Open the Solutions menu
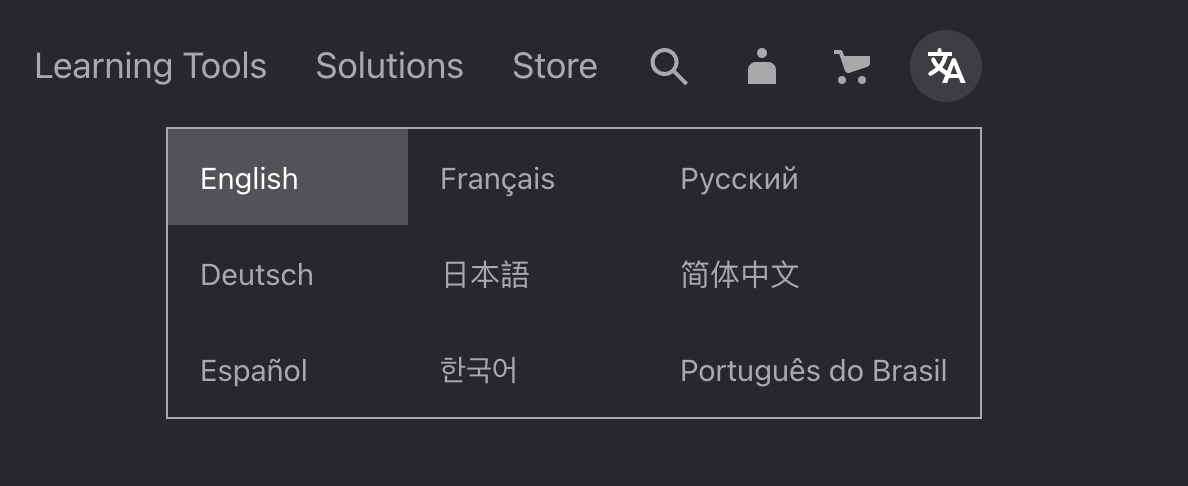Screen dimensions: 1188x486 click(x=389, y=66)
